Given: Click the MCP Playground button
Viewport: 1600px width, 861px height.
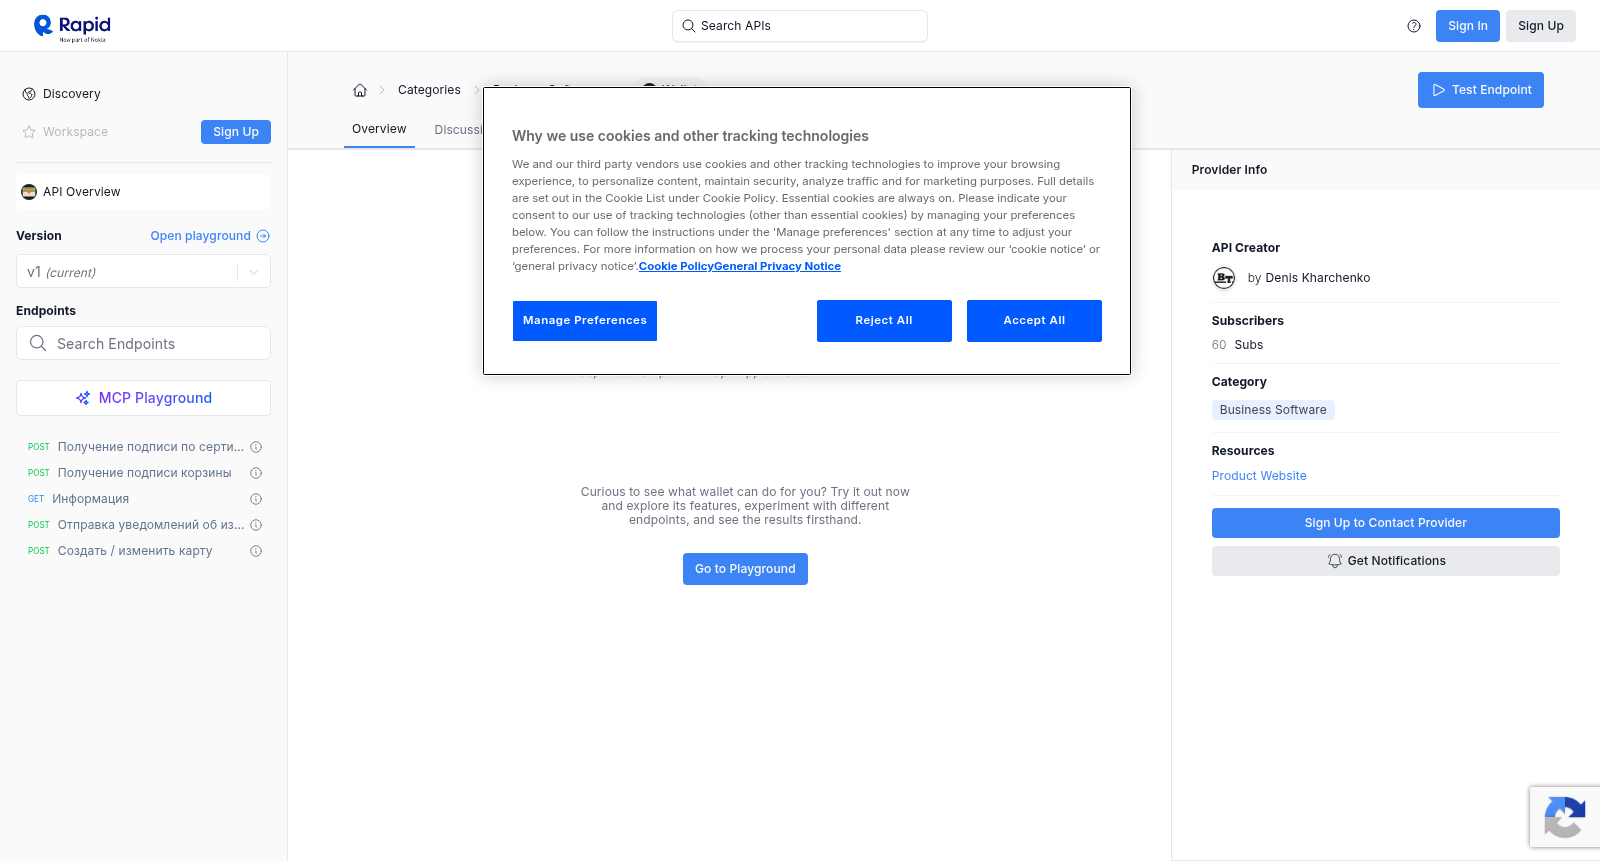Looking at the screenshot, I should [x=143, y=398].
